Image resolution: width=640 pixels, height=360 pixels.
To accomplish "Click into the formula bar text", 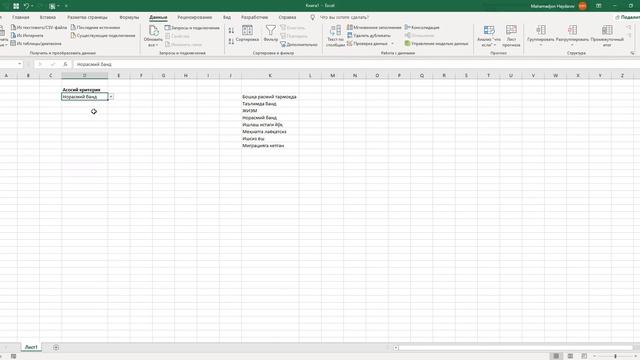I will tap(94, 64).
